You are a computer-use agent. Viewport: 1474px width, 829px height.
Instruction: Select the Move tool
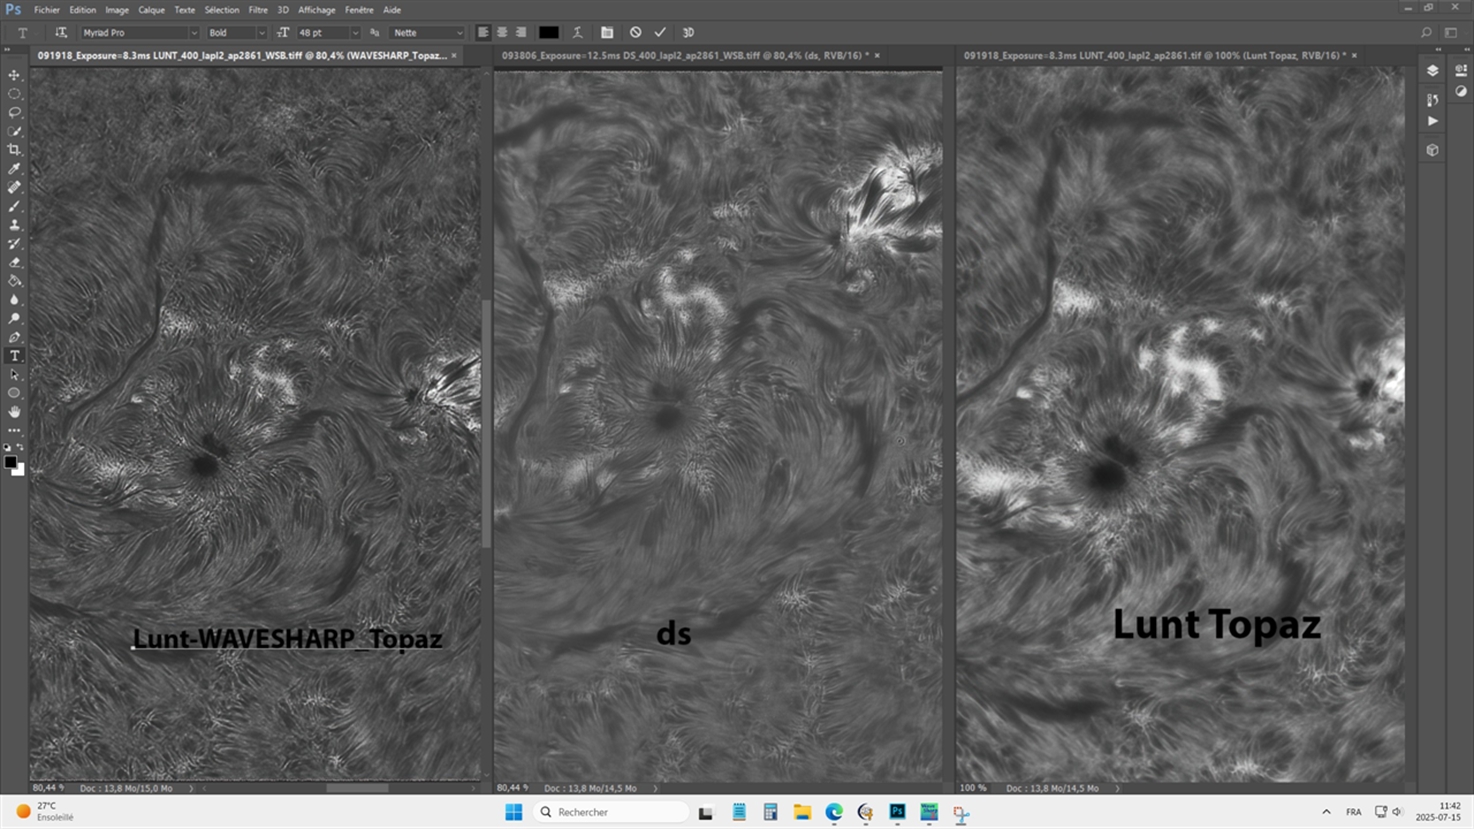tap(14, 75)
